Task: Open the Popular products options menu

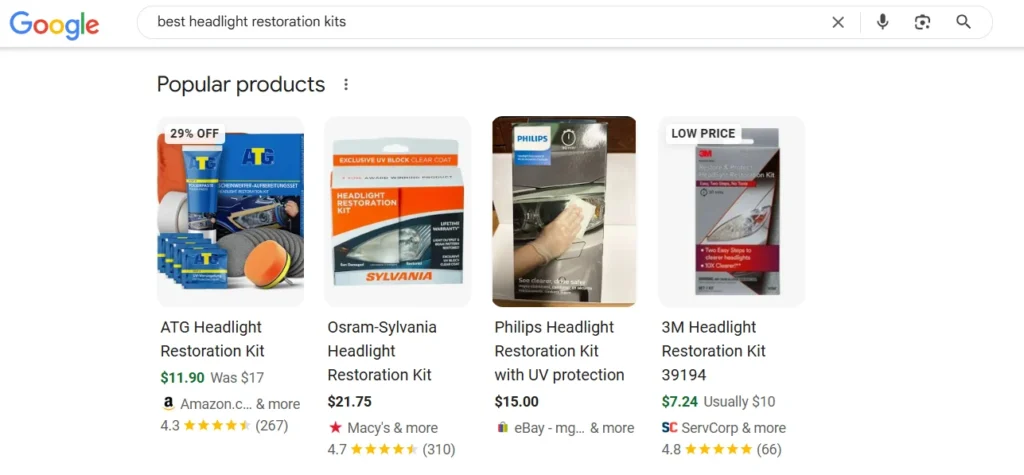Action: [x=346, y=85]
